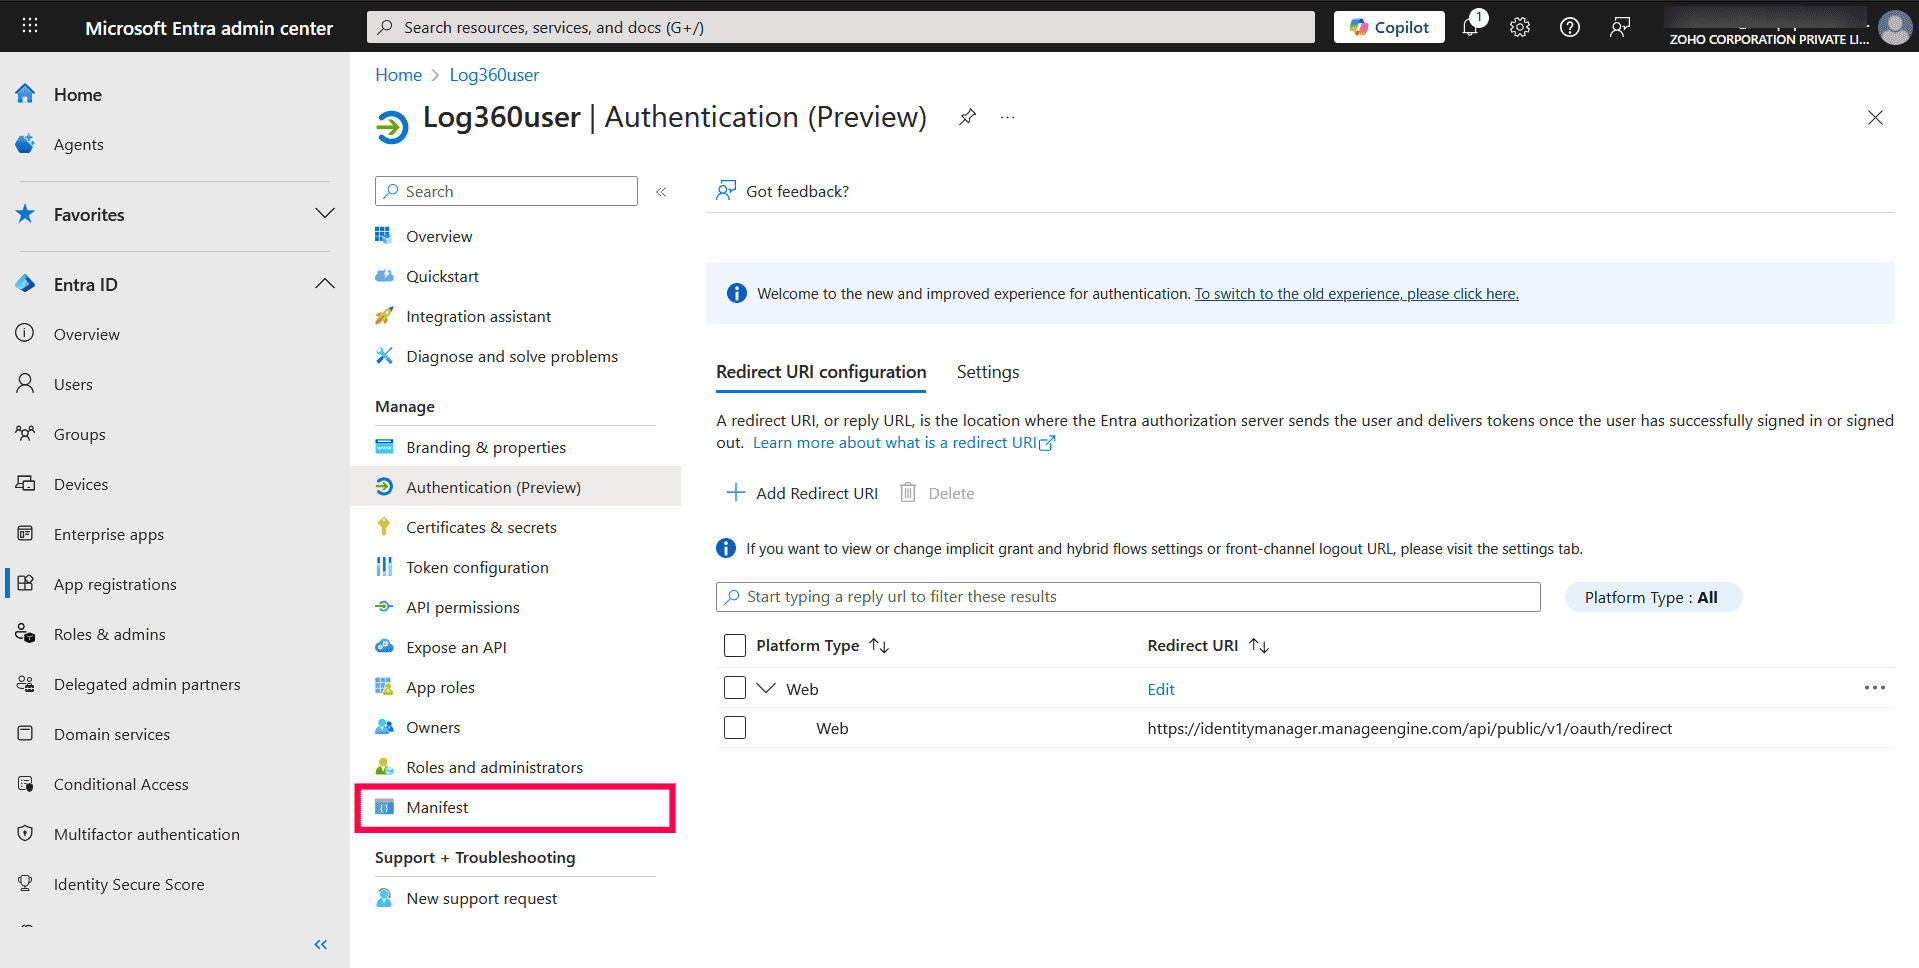Open the Manifest editor

pos(437,807)
